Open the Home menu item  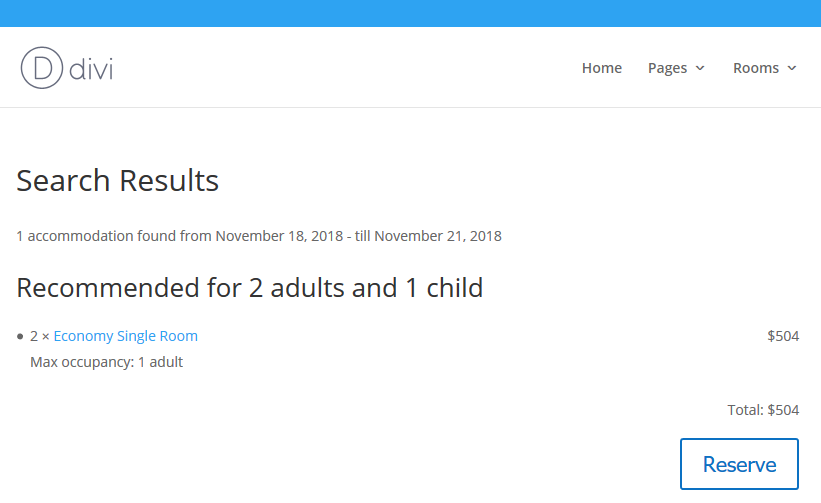(602, 68)
